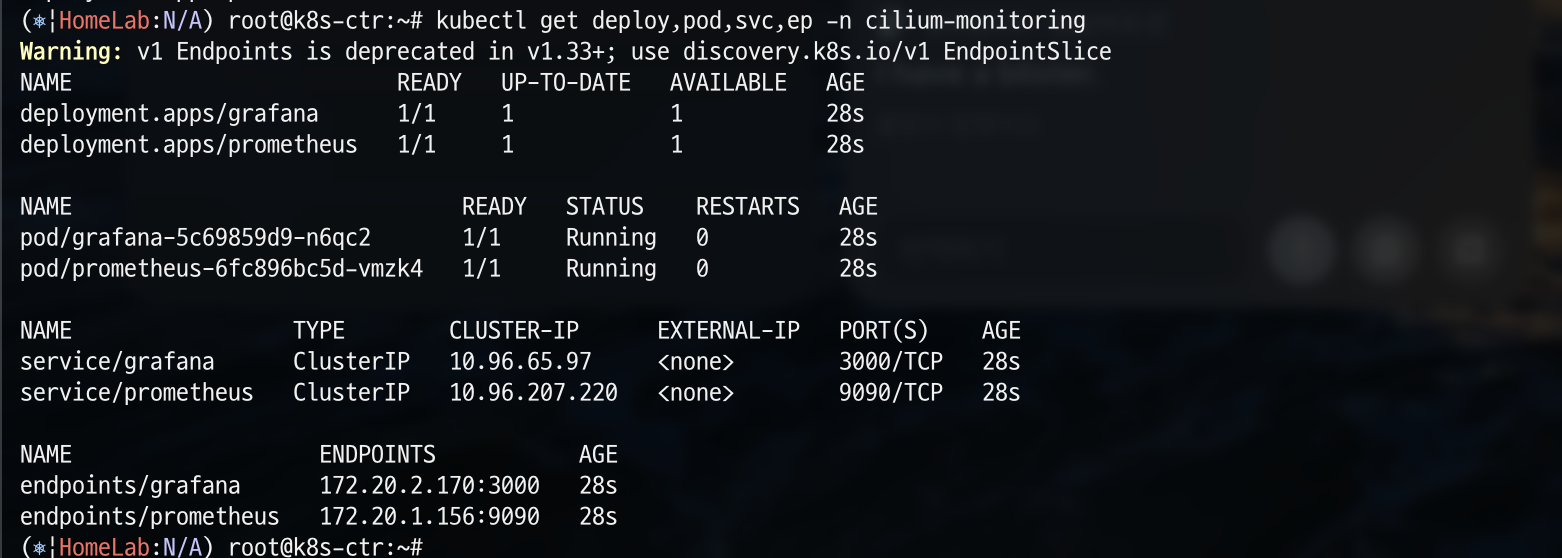This screenshot has width=1562, height=558.
Task: Select endpoint address '172.20.1.156:9090'
Action: 430,516
